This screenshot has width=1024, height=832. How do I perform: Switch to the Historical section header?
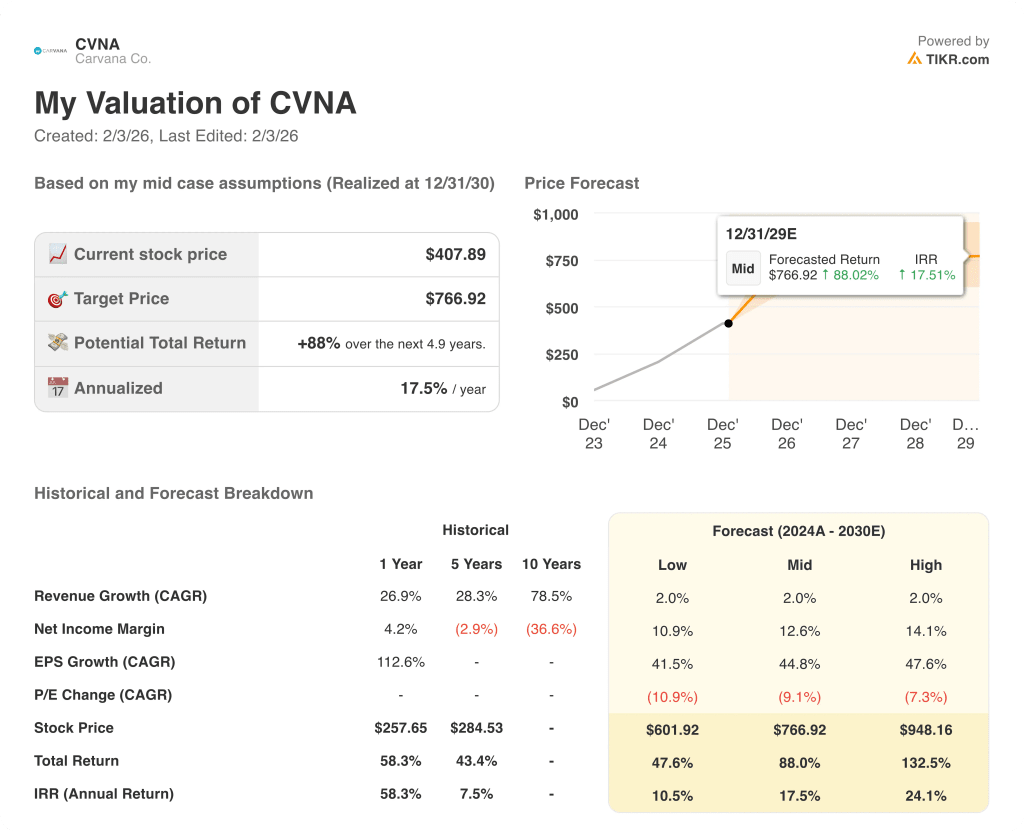coord(476,530)
